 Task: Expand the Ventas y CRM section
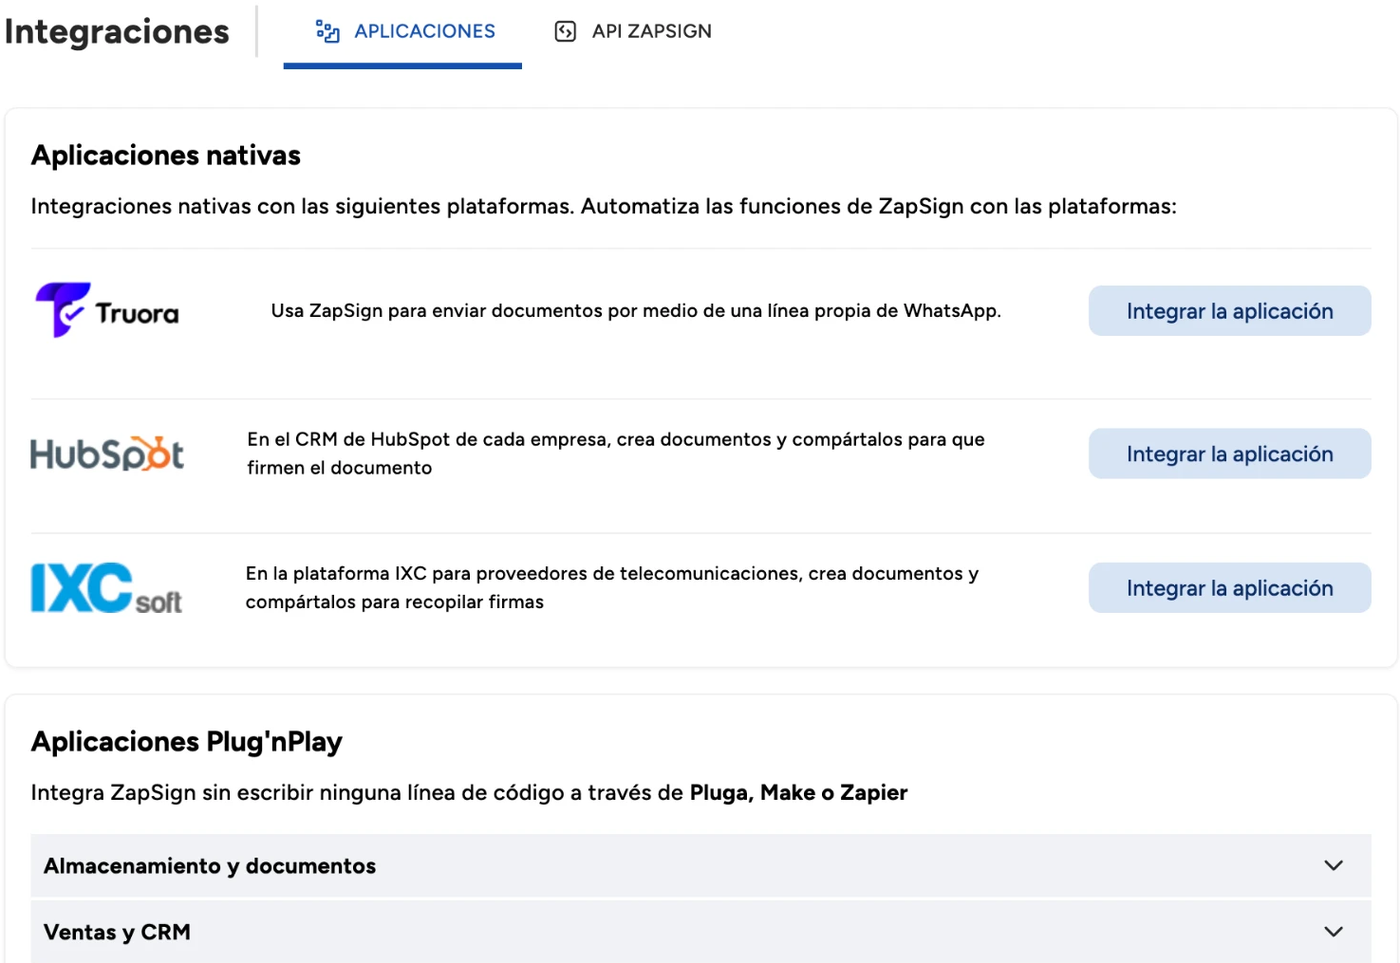701,932
